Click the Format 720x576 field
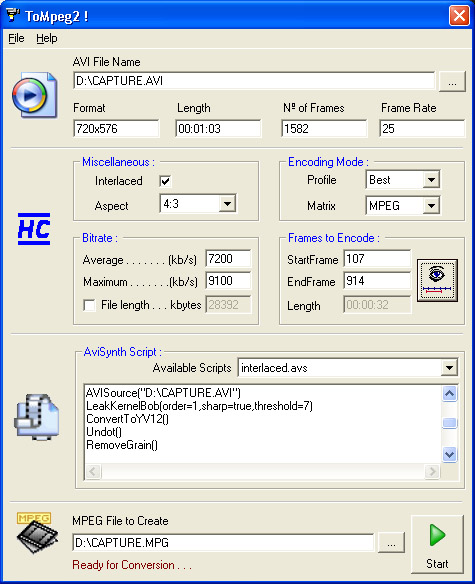The image size is (475, 584). [x=116, y=128]
